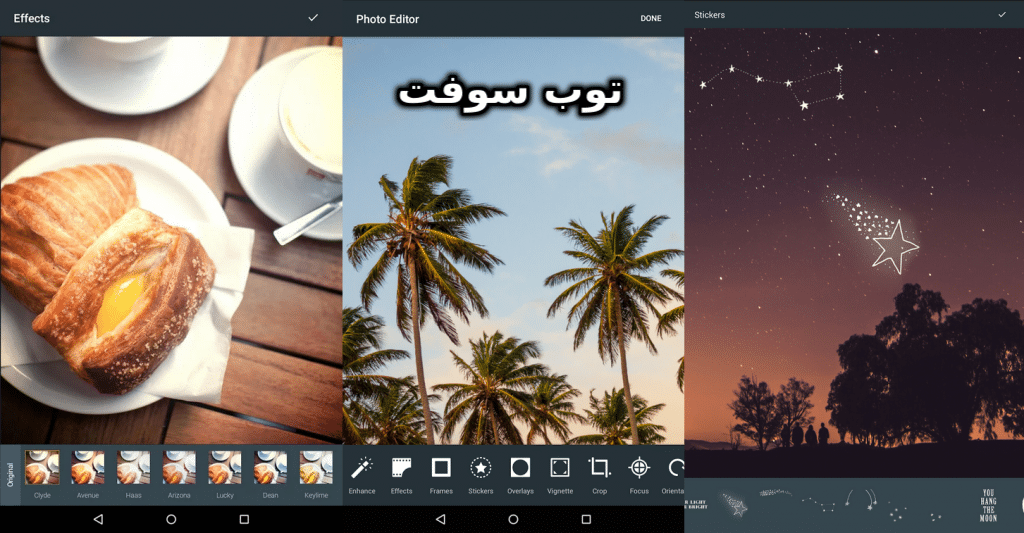Select the Overlays tool
The image size is (1024, 533).
(x=520, y=476)
